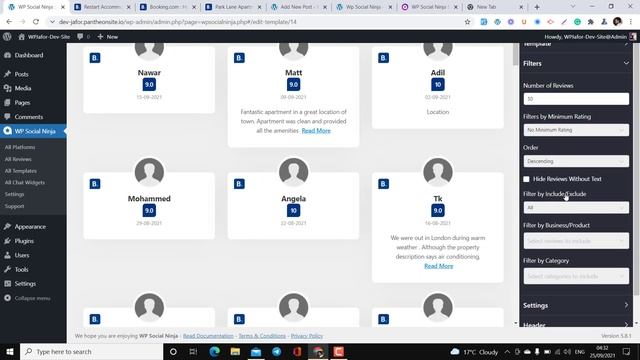Collapse the admin sidebar menu
This screenshot has height=360, width=640.
tap(33, 298)
